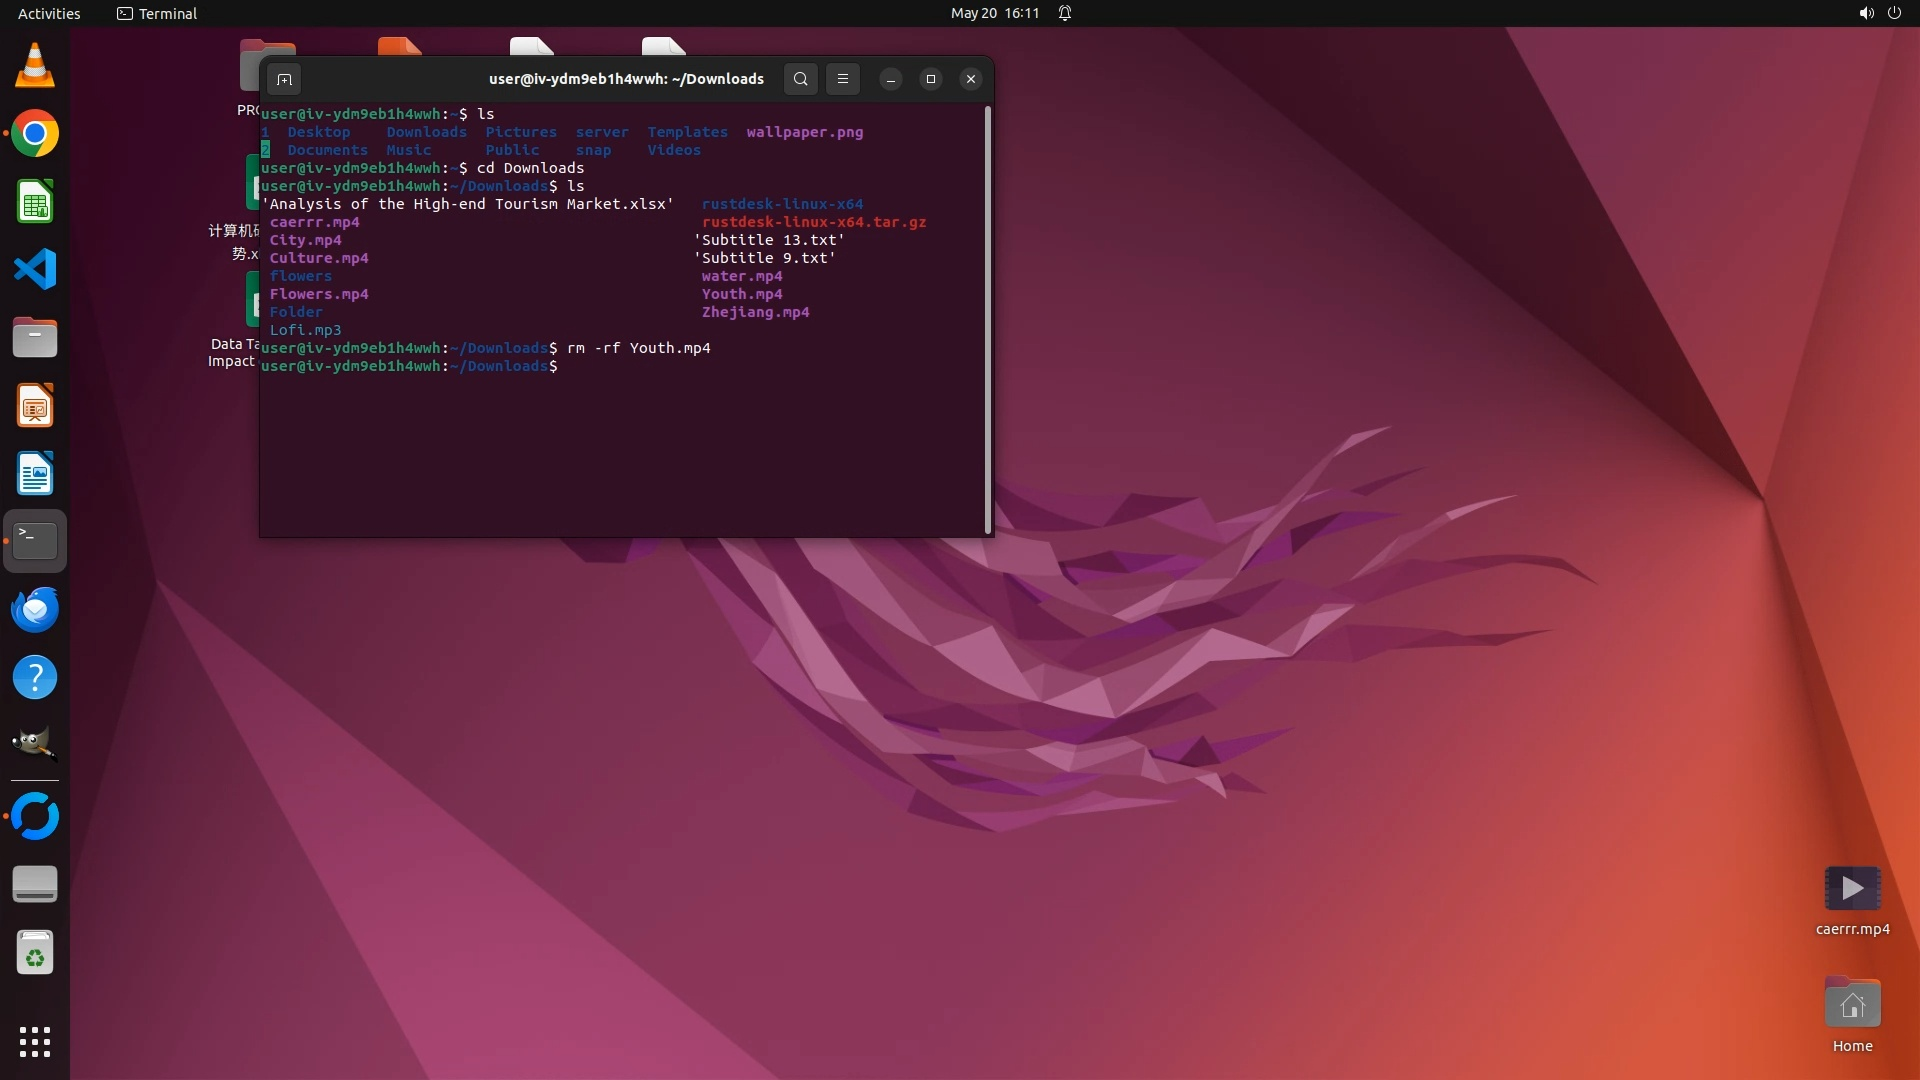Open Activities overview
1920x1080 pixels.
click(49, 13)
